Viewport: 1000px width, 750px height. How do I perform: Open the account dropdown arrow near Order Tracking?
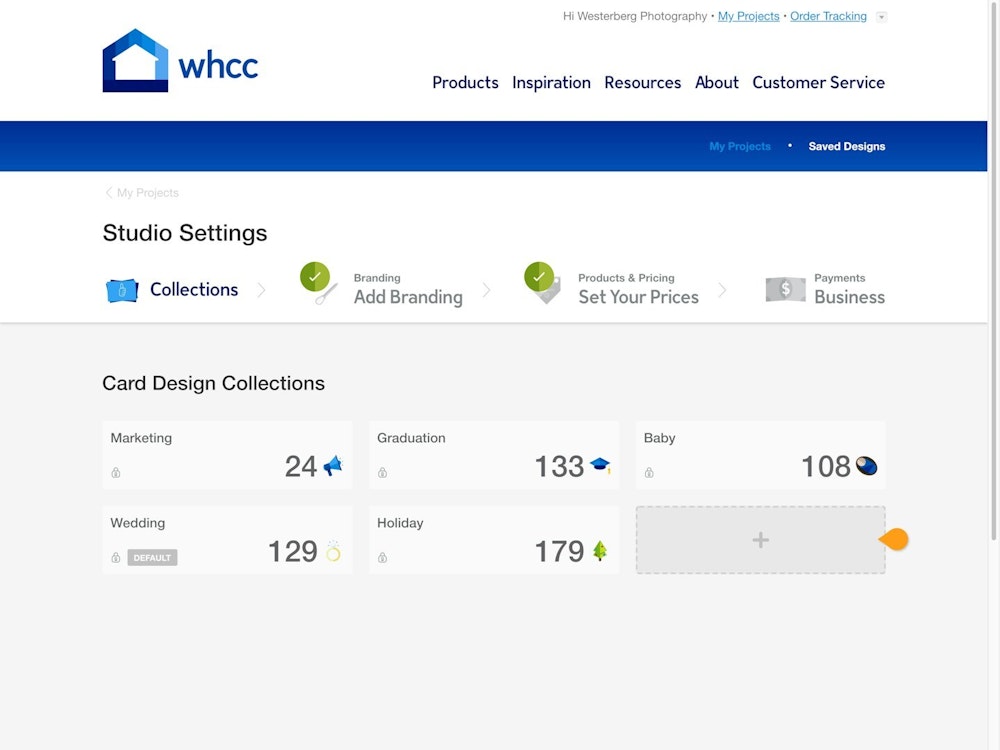click(x=881, y=17)
